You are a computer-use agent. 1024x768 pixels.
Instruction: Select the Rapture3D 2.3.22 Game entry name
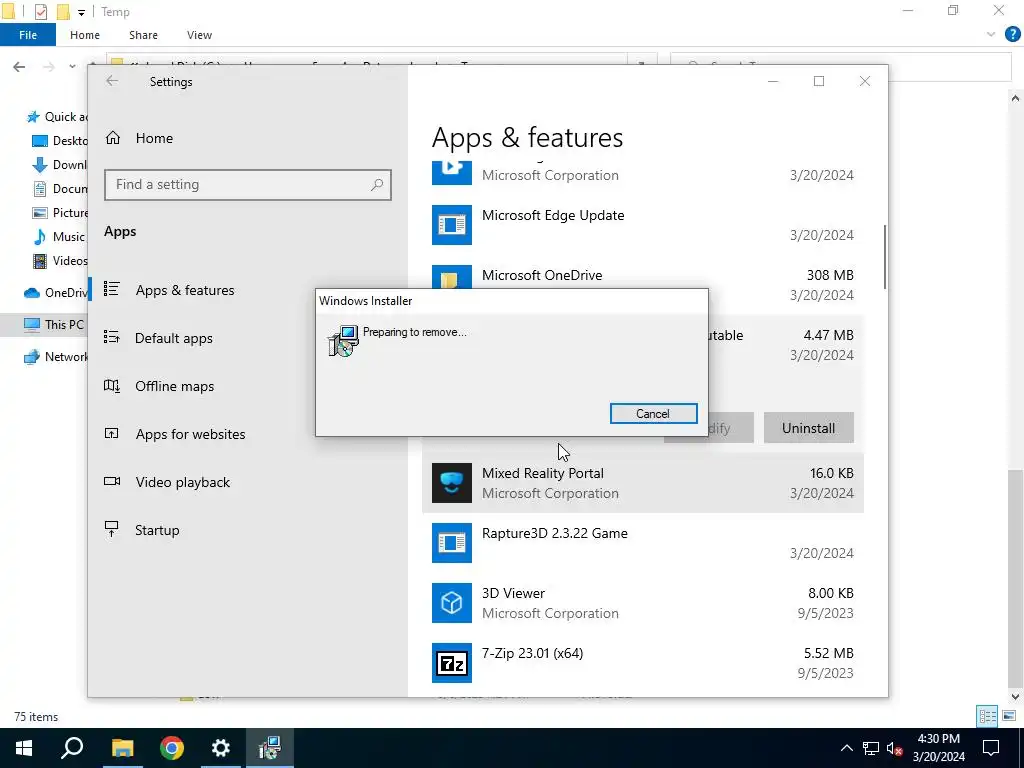coord(554,533)
